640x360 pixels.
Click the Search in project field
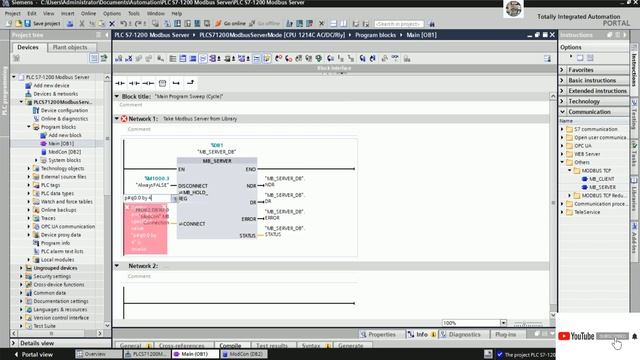click(399, 24)
